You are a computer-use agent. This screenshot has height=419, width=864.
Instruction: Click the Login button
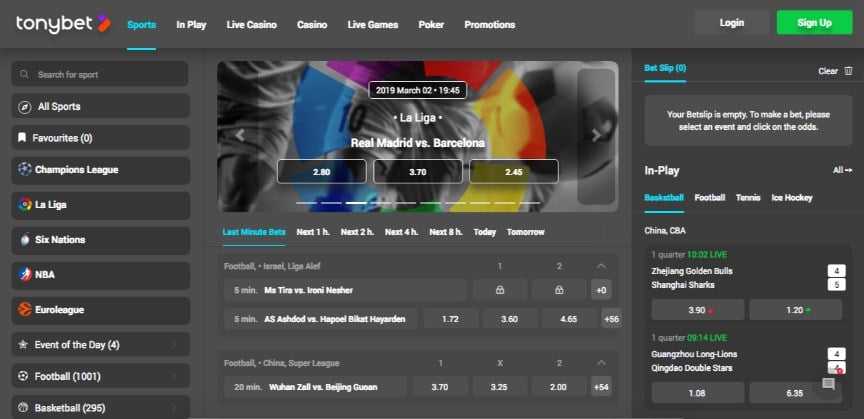coord(732,23)
